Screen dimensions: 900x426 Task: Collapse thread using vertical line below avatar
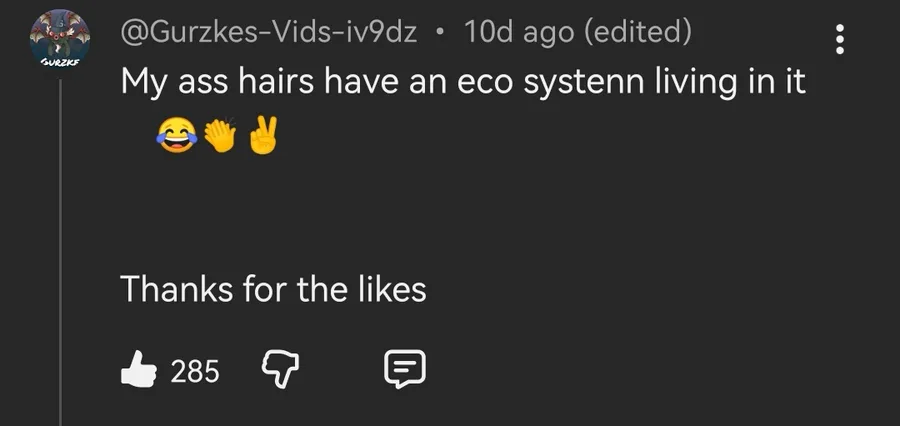(60, 253)
